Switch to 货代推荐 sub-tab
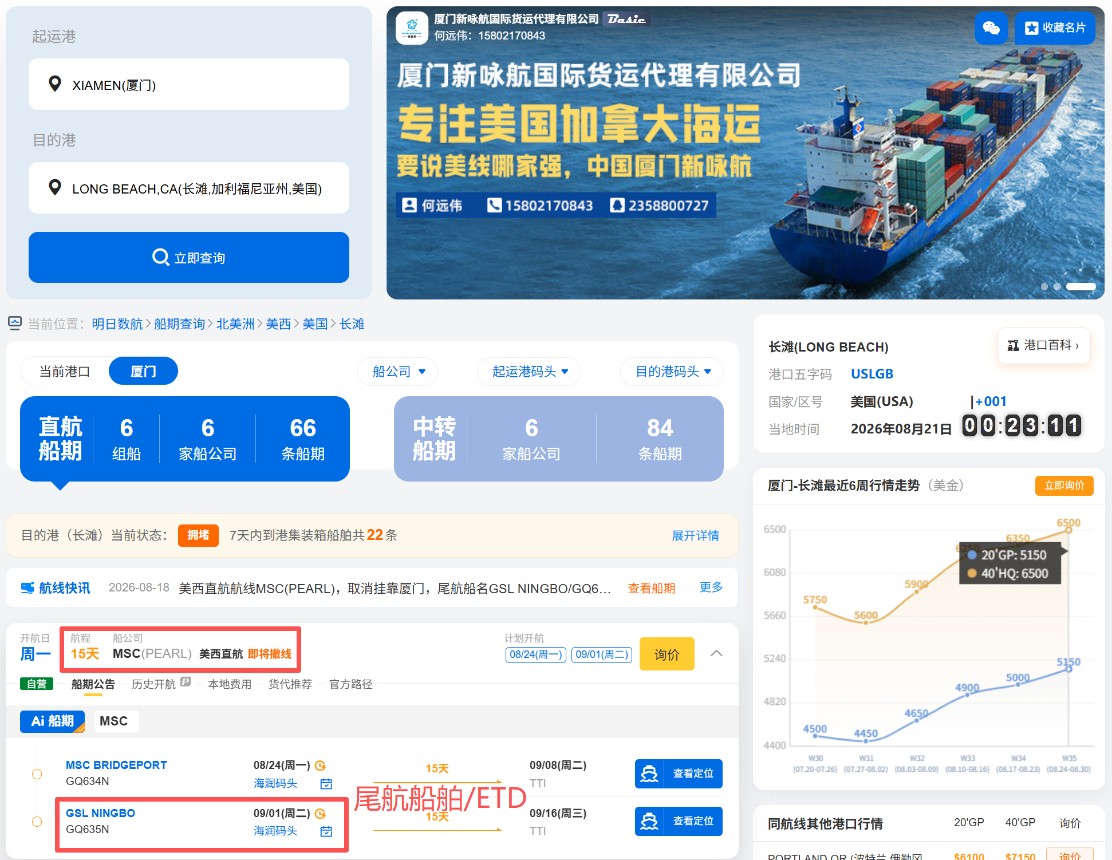Viewport: 1112px width, 860px height. tap(290, 684)
